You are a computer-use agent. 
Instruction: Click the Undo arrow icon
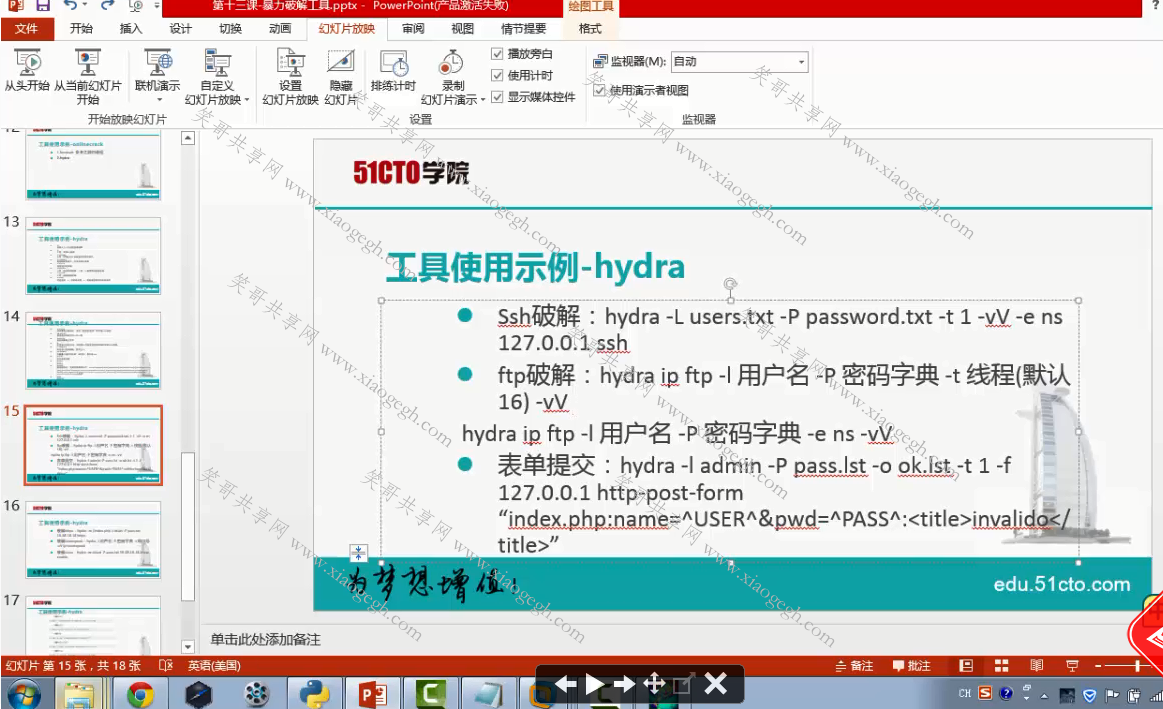coord(70,5)
